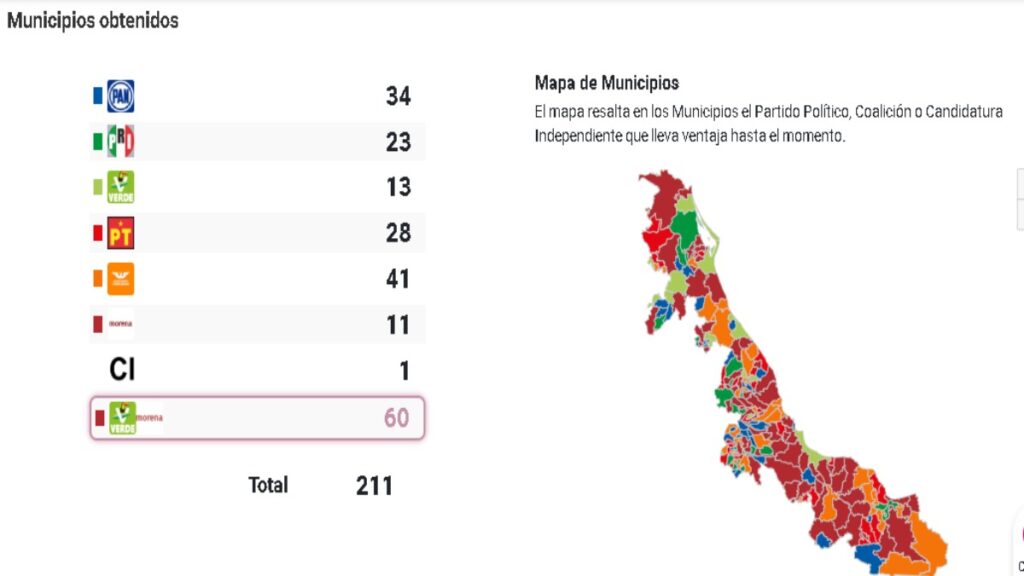
Task: Click the blue color square beside PAN
Action: coord(97,97)
